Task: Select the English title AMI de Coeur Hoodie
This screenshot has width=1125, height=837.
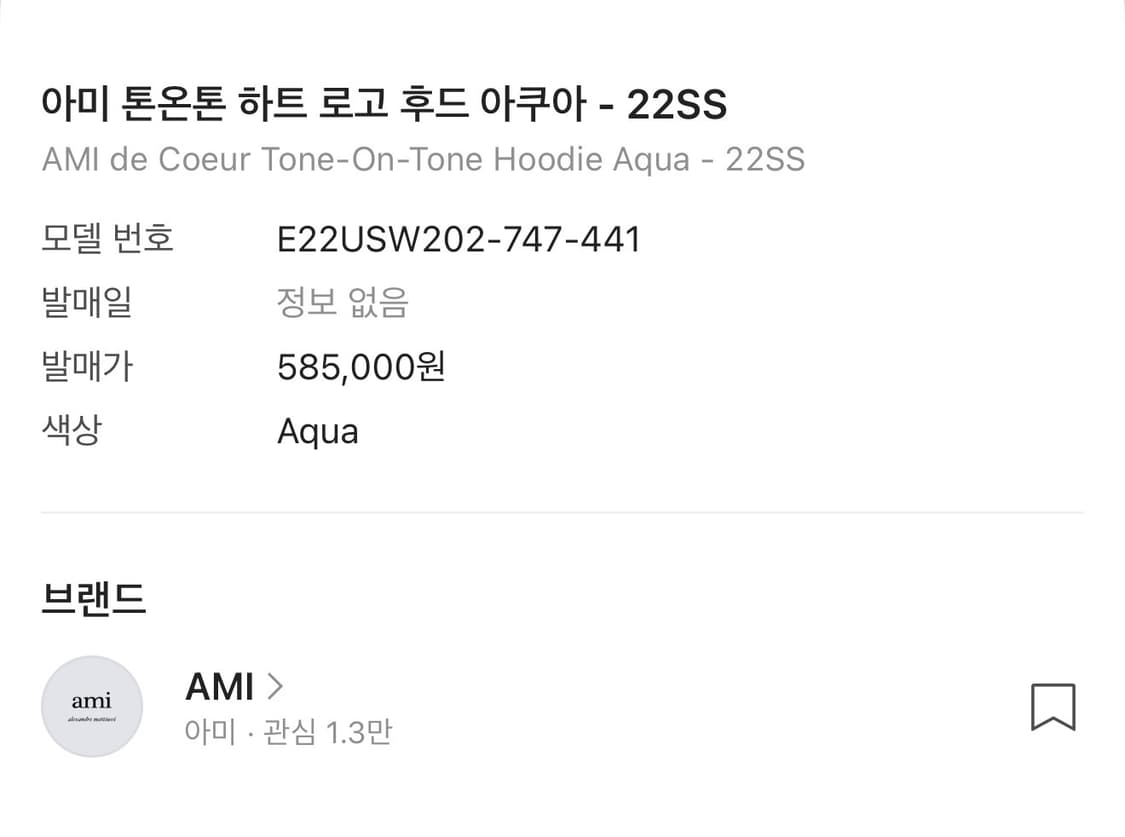Action: [x=423, y=160]
